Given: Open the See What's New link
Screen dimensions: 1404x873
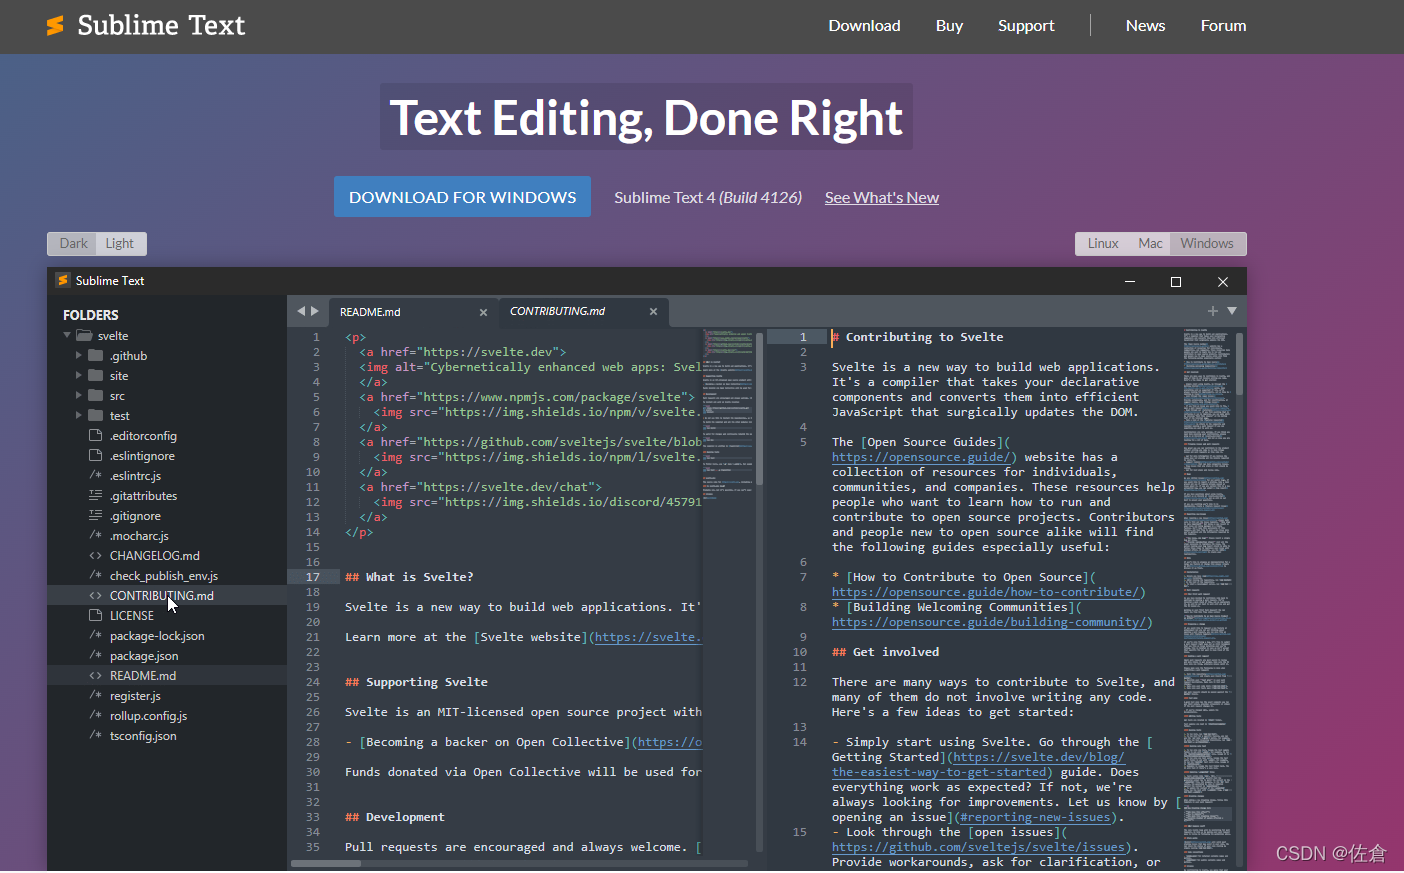Looking at the screenshot, I should [881, 198].
